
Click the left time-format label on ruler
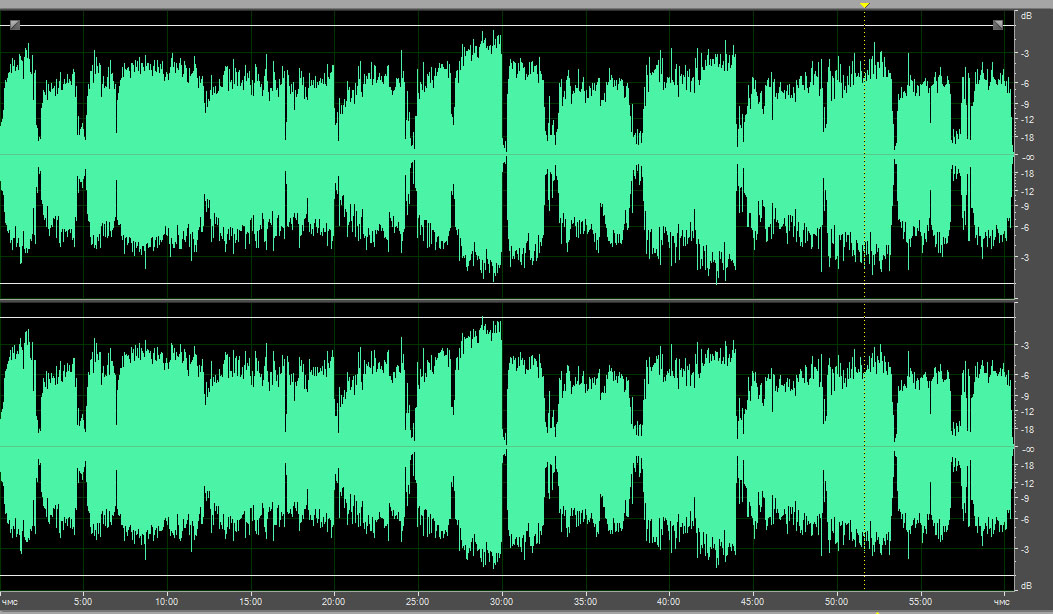(10, 602)
